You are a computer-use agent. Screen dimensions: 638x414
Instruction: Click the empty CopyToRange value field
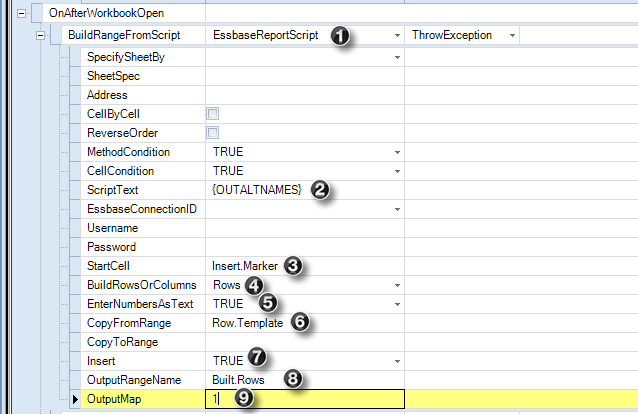305,342
